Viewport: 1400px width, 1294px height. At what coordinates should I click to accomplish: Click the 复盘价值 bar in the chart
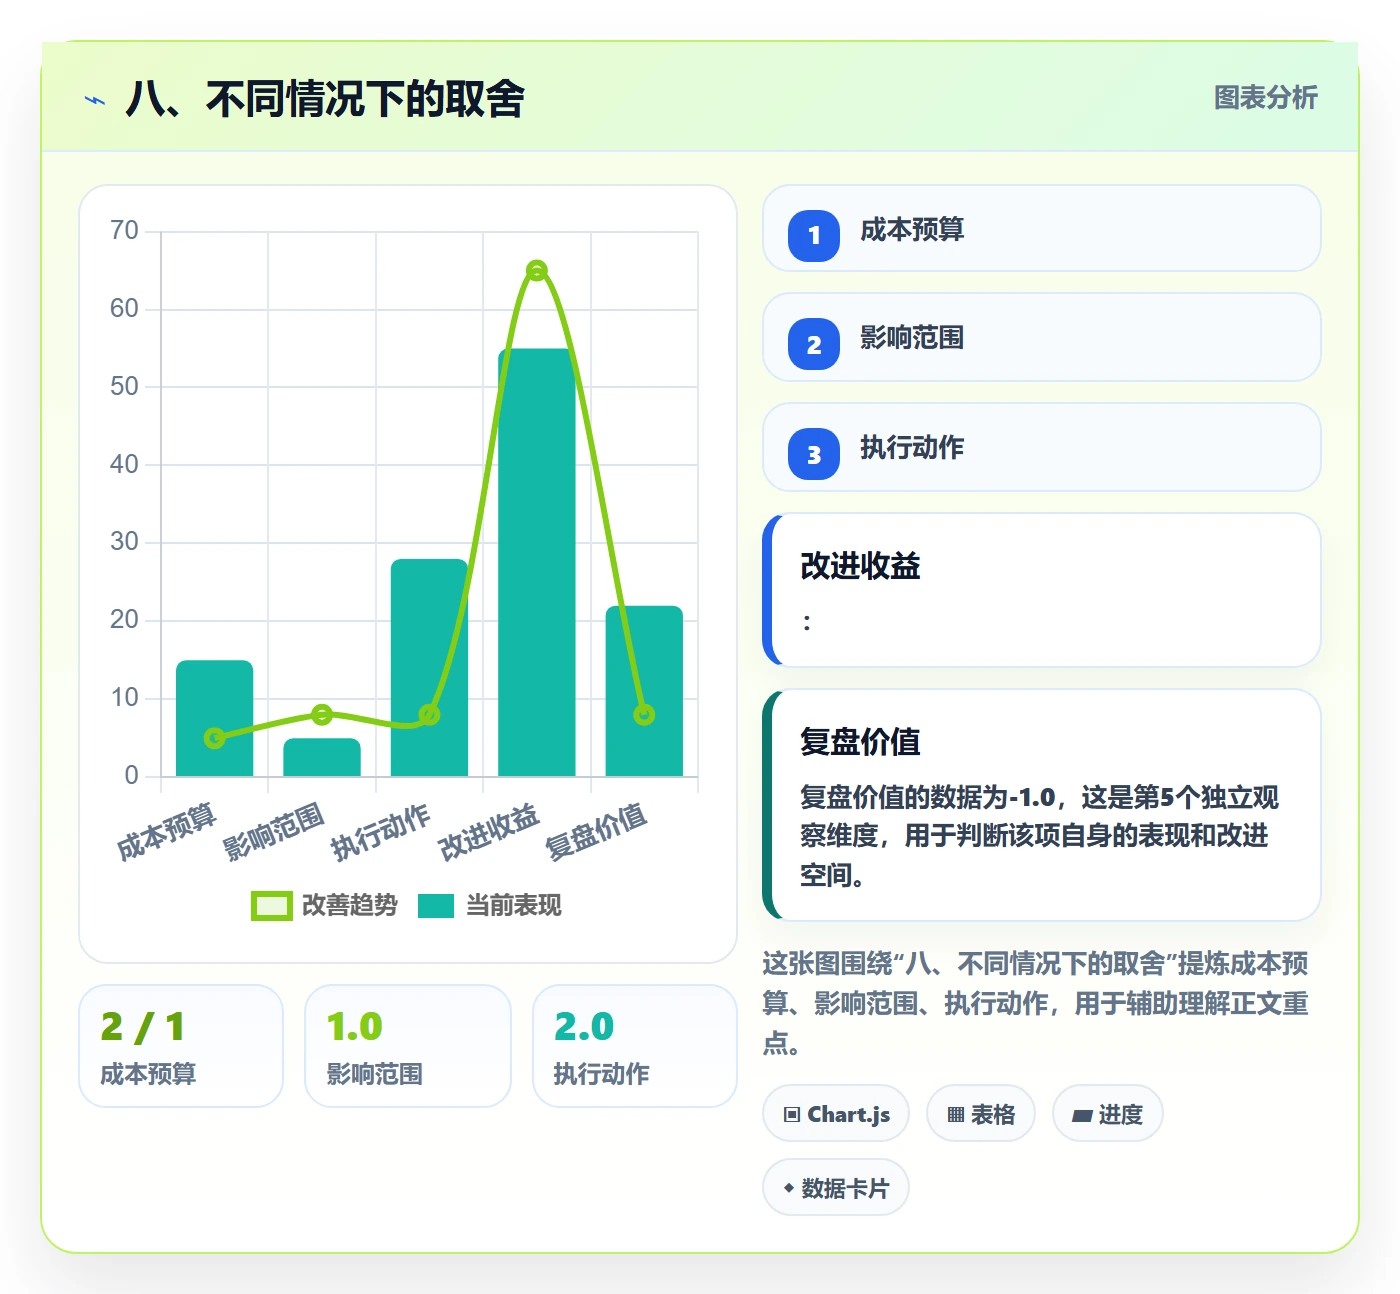tap(644, 691)
